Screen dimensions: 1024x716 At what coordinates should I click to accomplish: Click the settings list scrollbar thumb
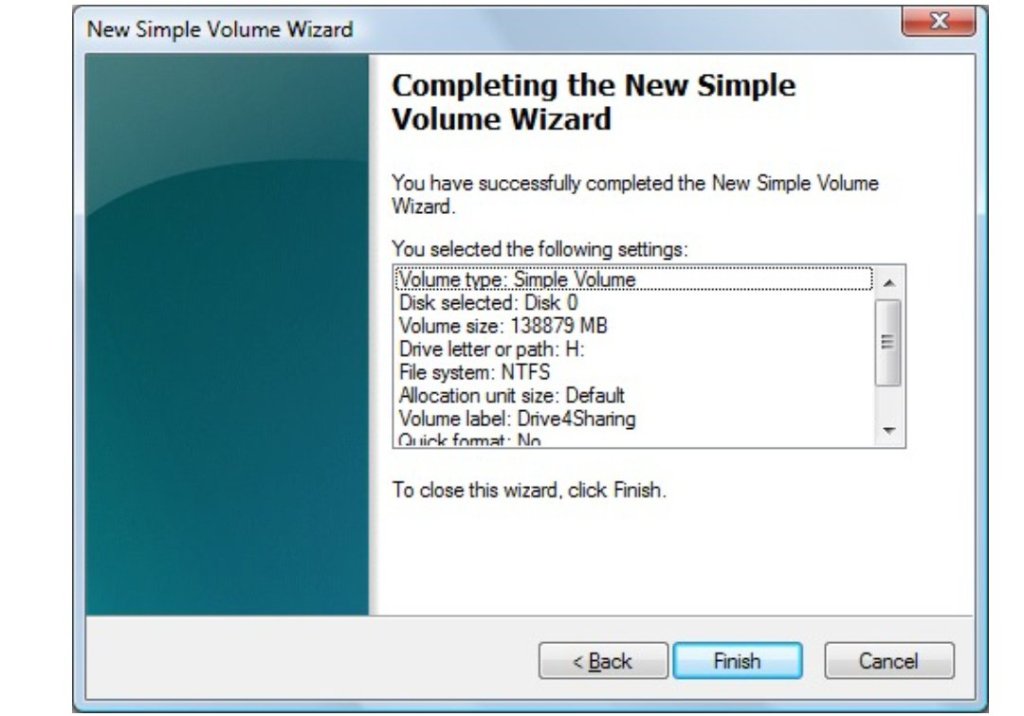point(888,342)
